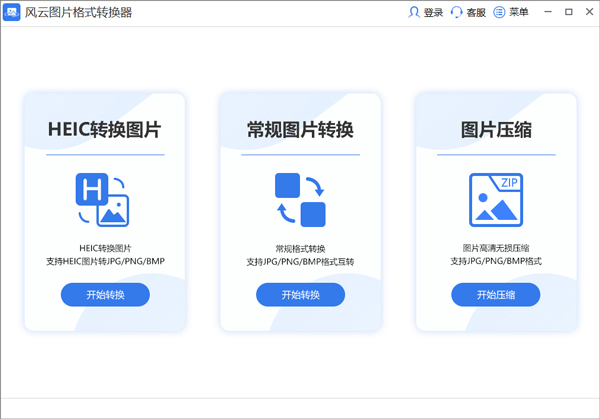Open 客服 customer service
This screenshot has width=600, height=419.
click(x=476, y=13)
